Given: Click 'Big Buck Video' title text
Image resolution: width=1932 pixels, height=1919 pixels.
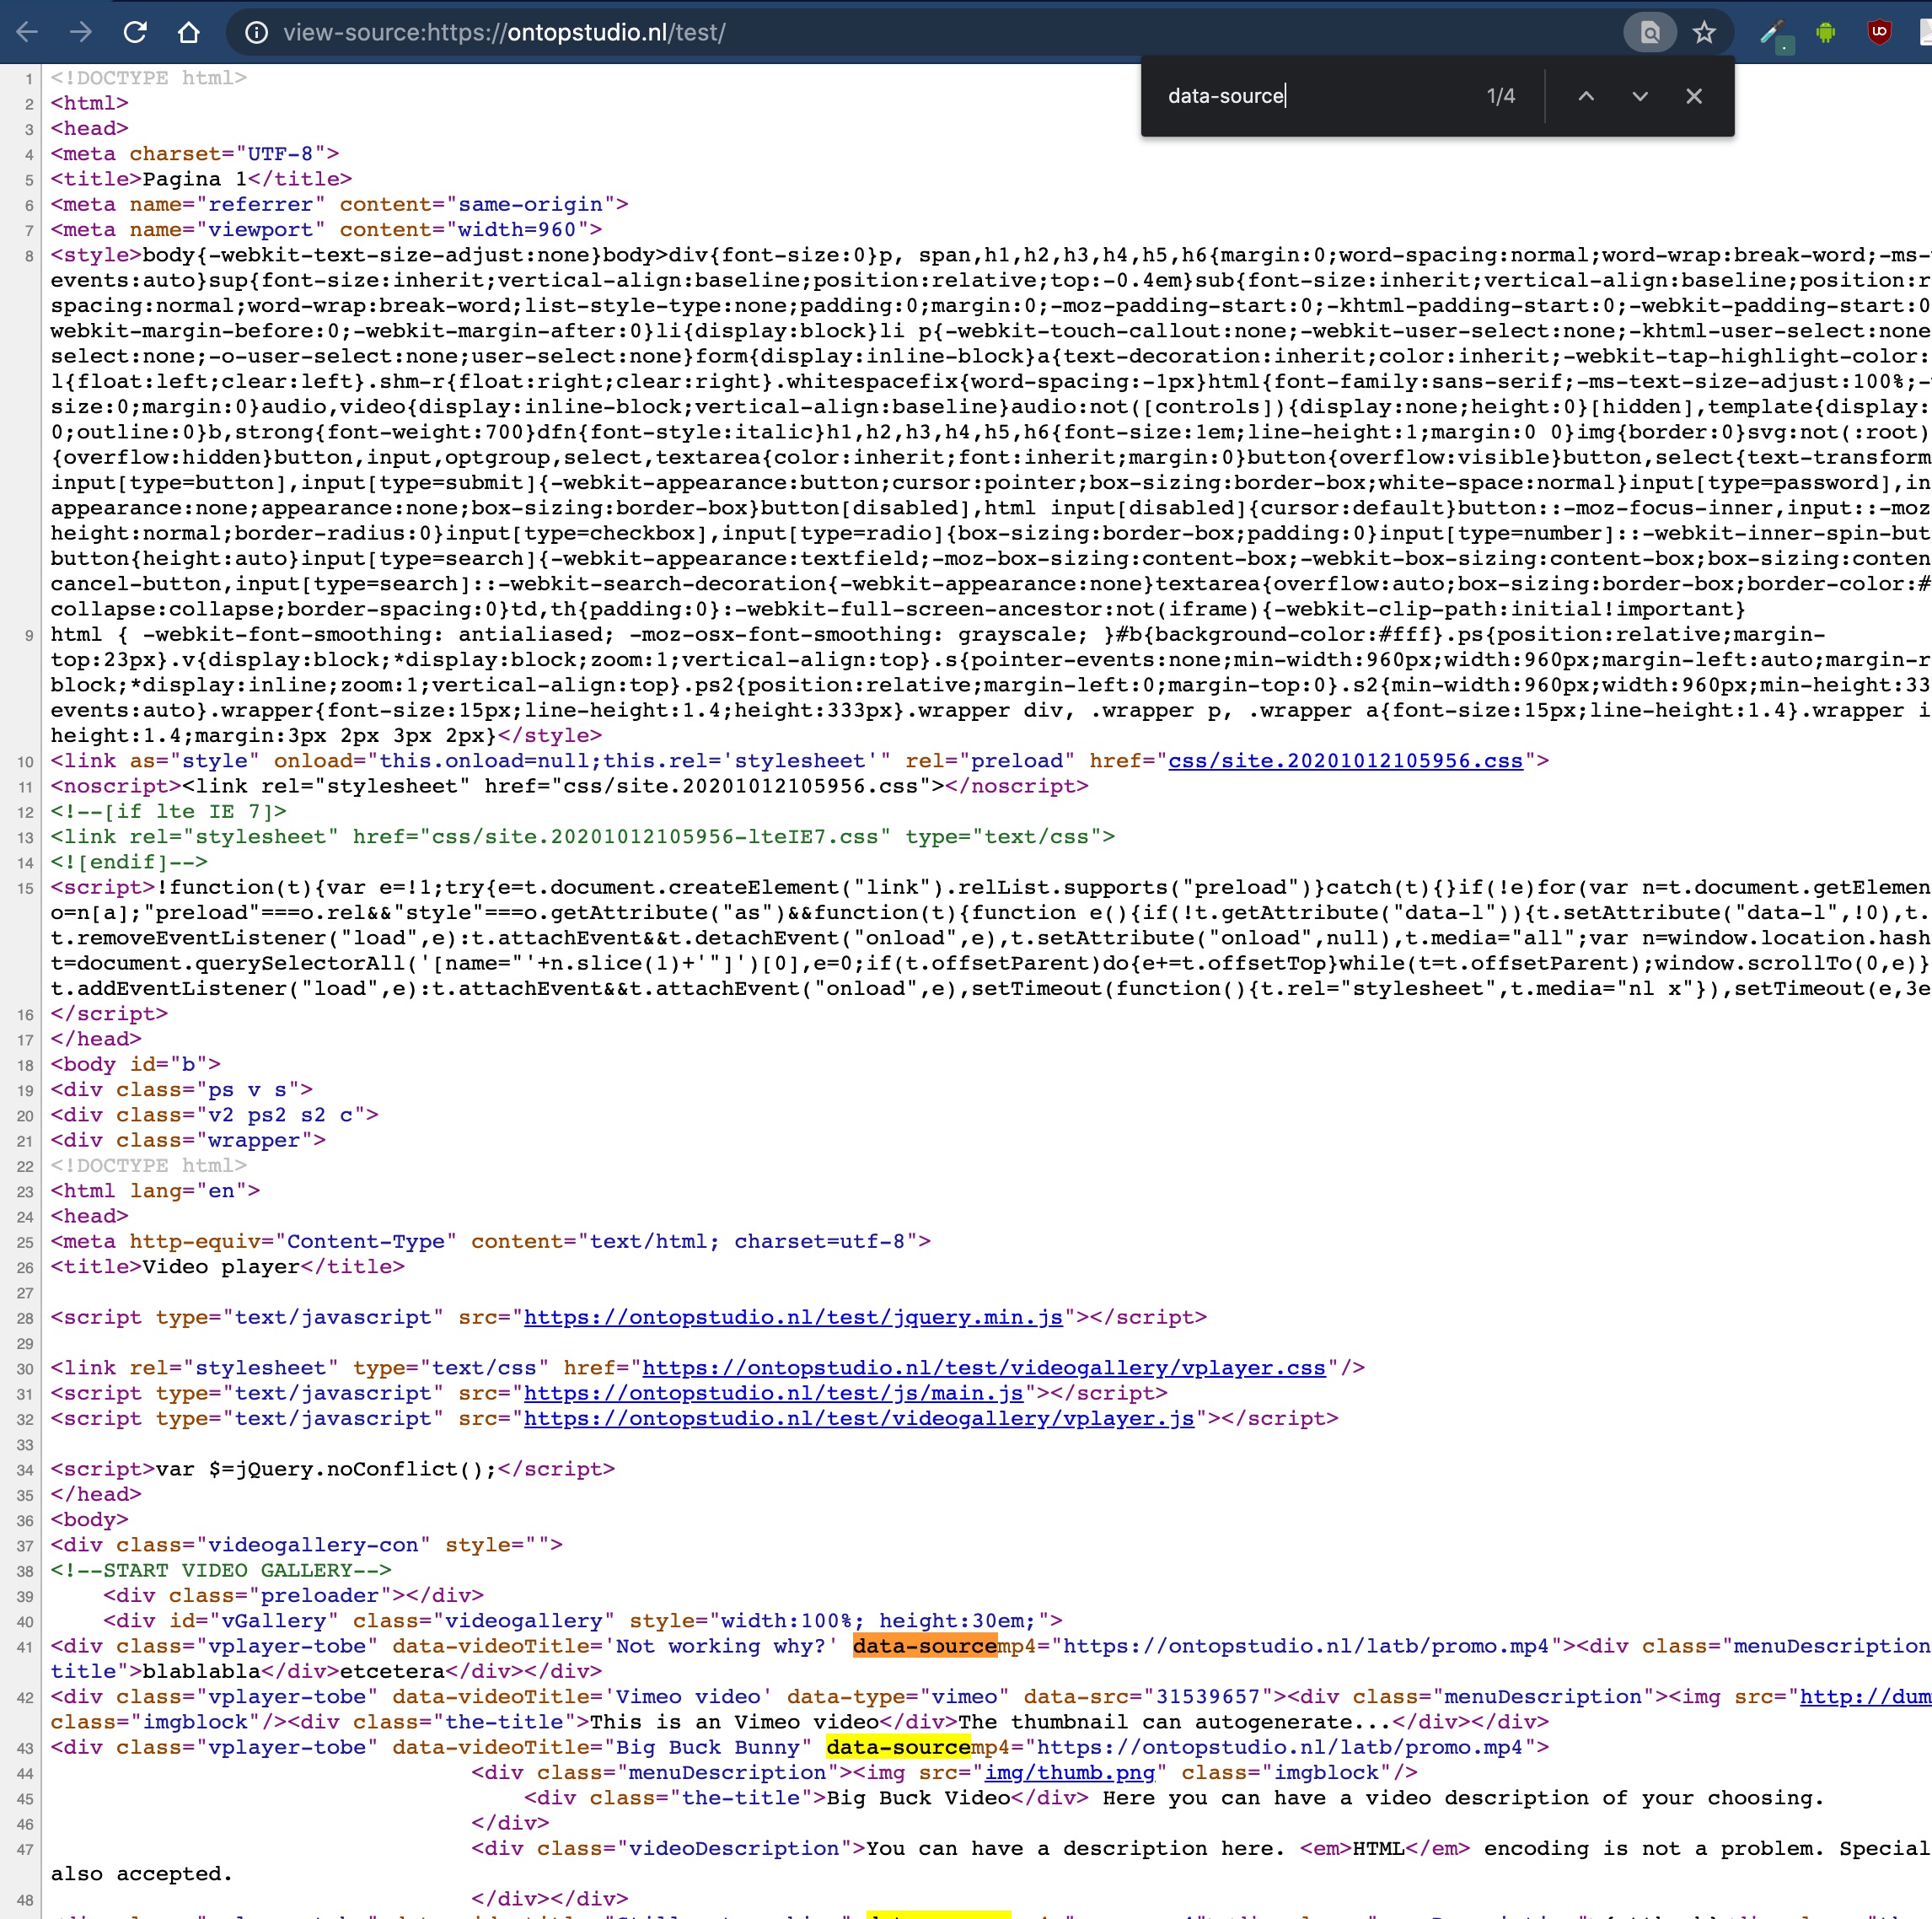Looking at the screenshot, I should point(918,1797).
